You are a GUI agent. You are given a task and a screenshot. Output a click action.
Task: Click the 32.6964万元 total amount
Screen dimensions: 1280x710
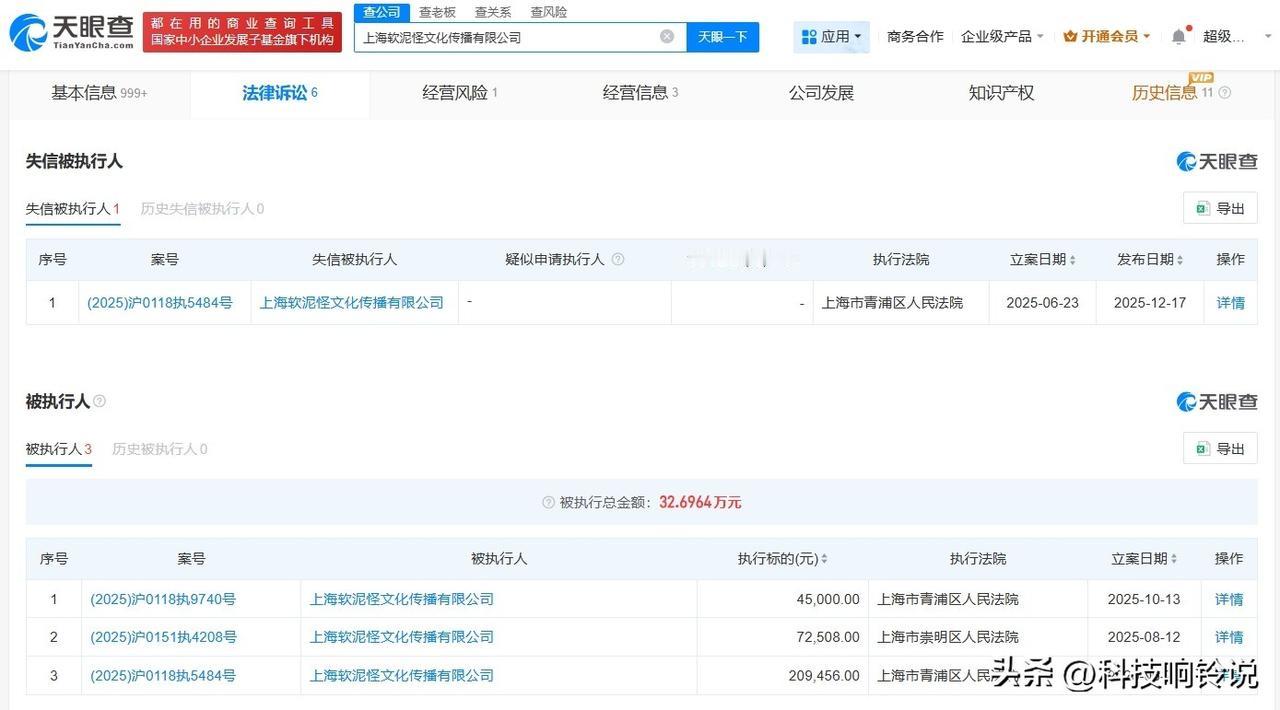(700, 502)
